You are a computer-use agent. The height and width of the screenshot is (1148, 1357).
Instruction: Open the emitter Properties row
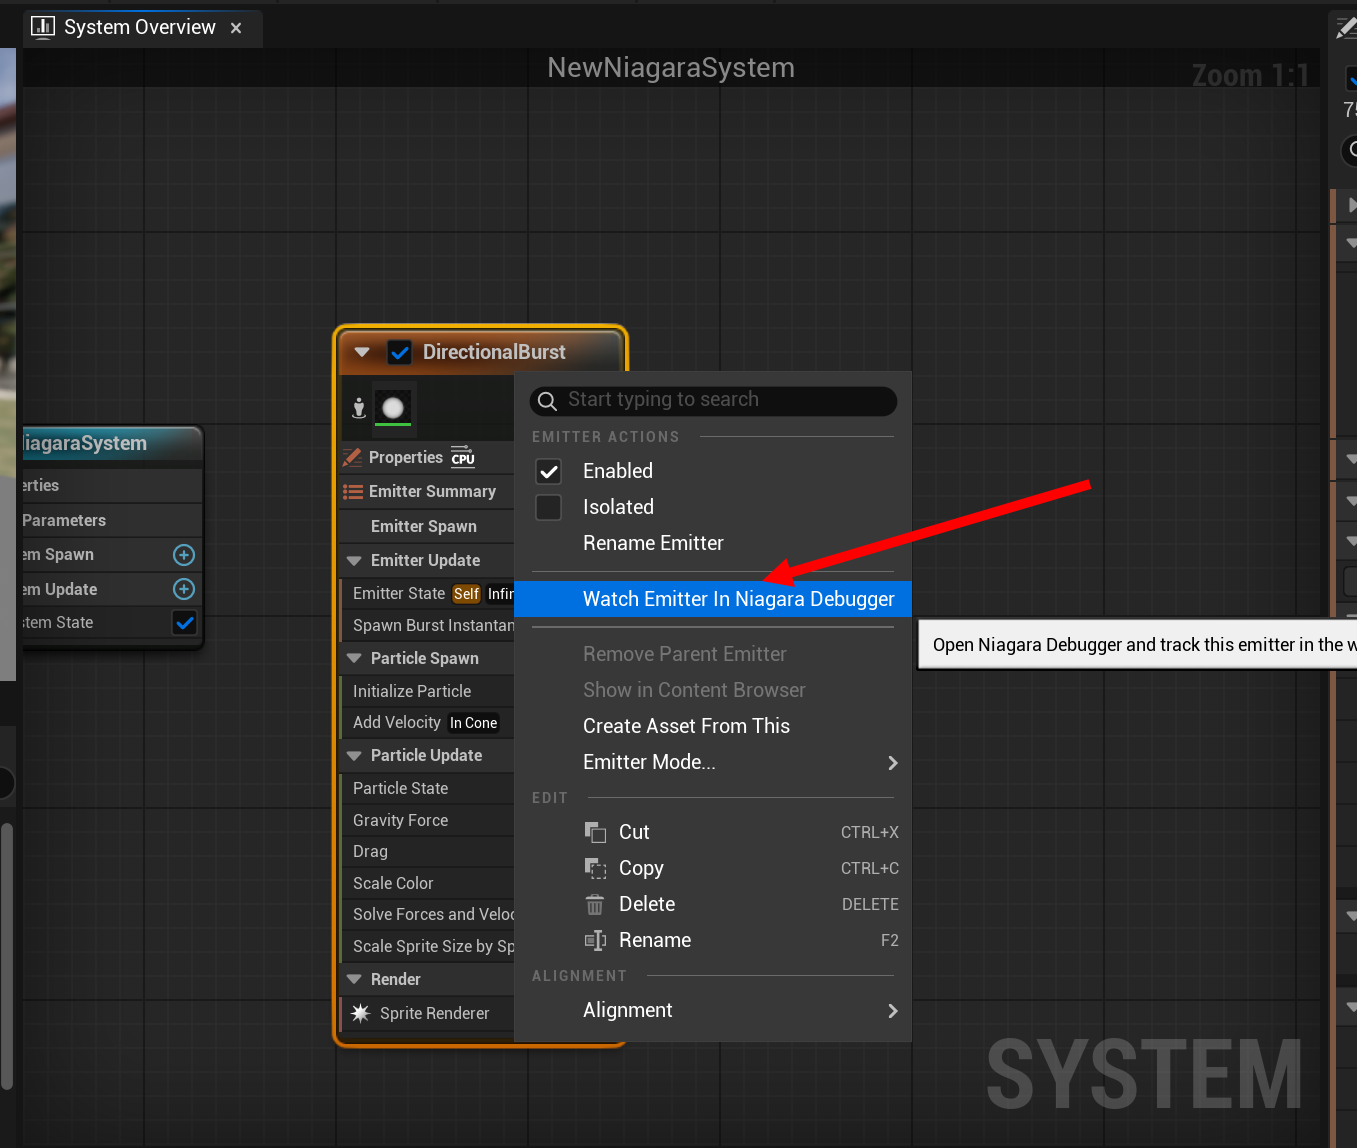click(427, 457)
